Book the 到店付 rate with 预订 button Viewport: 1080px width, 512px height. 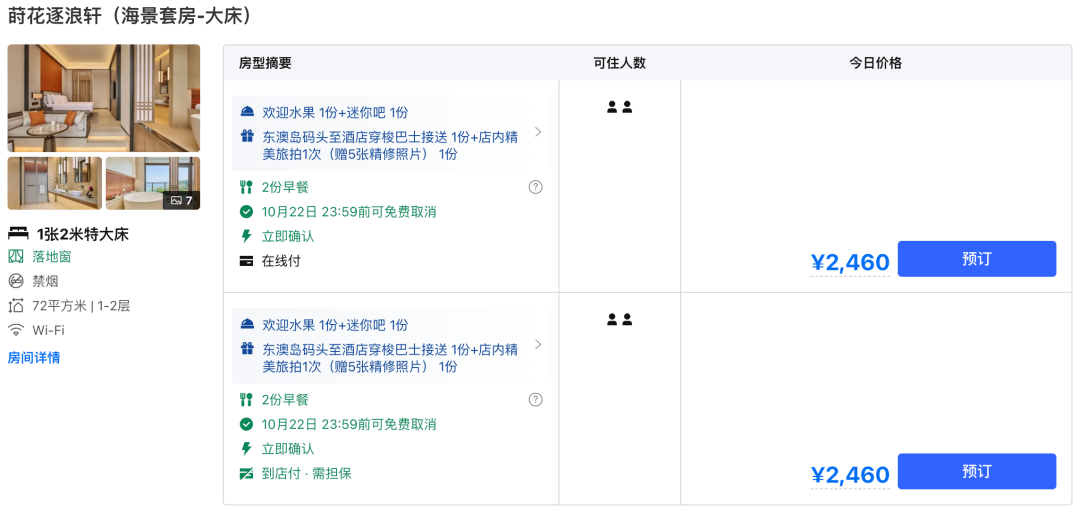click(x=976, y=472)
